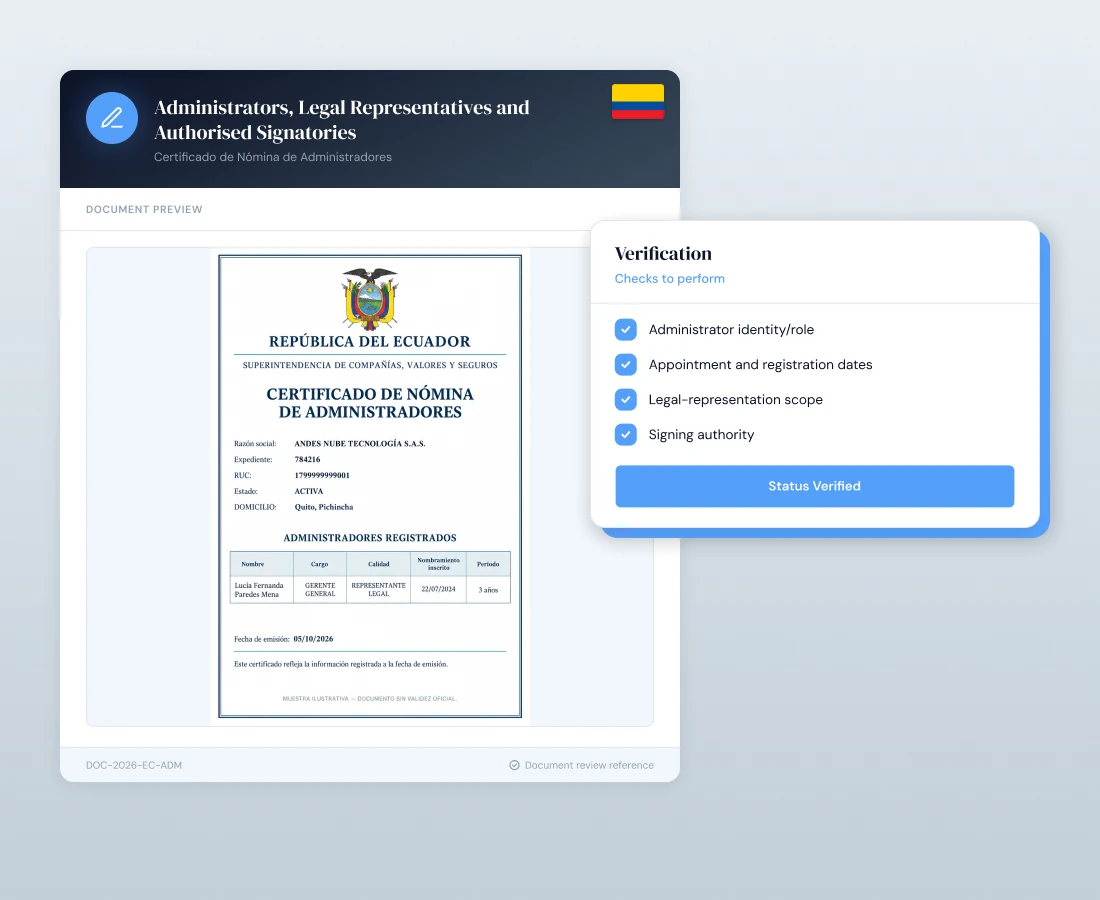Click the Administrators, Legal Representatives title
1100x900 pixels.
point(342,119)
